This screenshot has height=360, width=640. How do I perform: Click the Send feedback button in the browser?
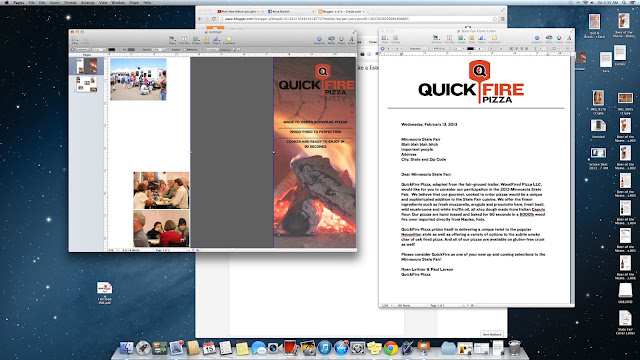click(x=491, y=334)
